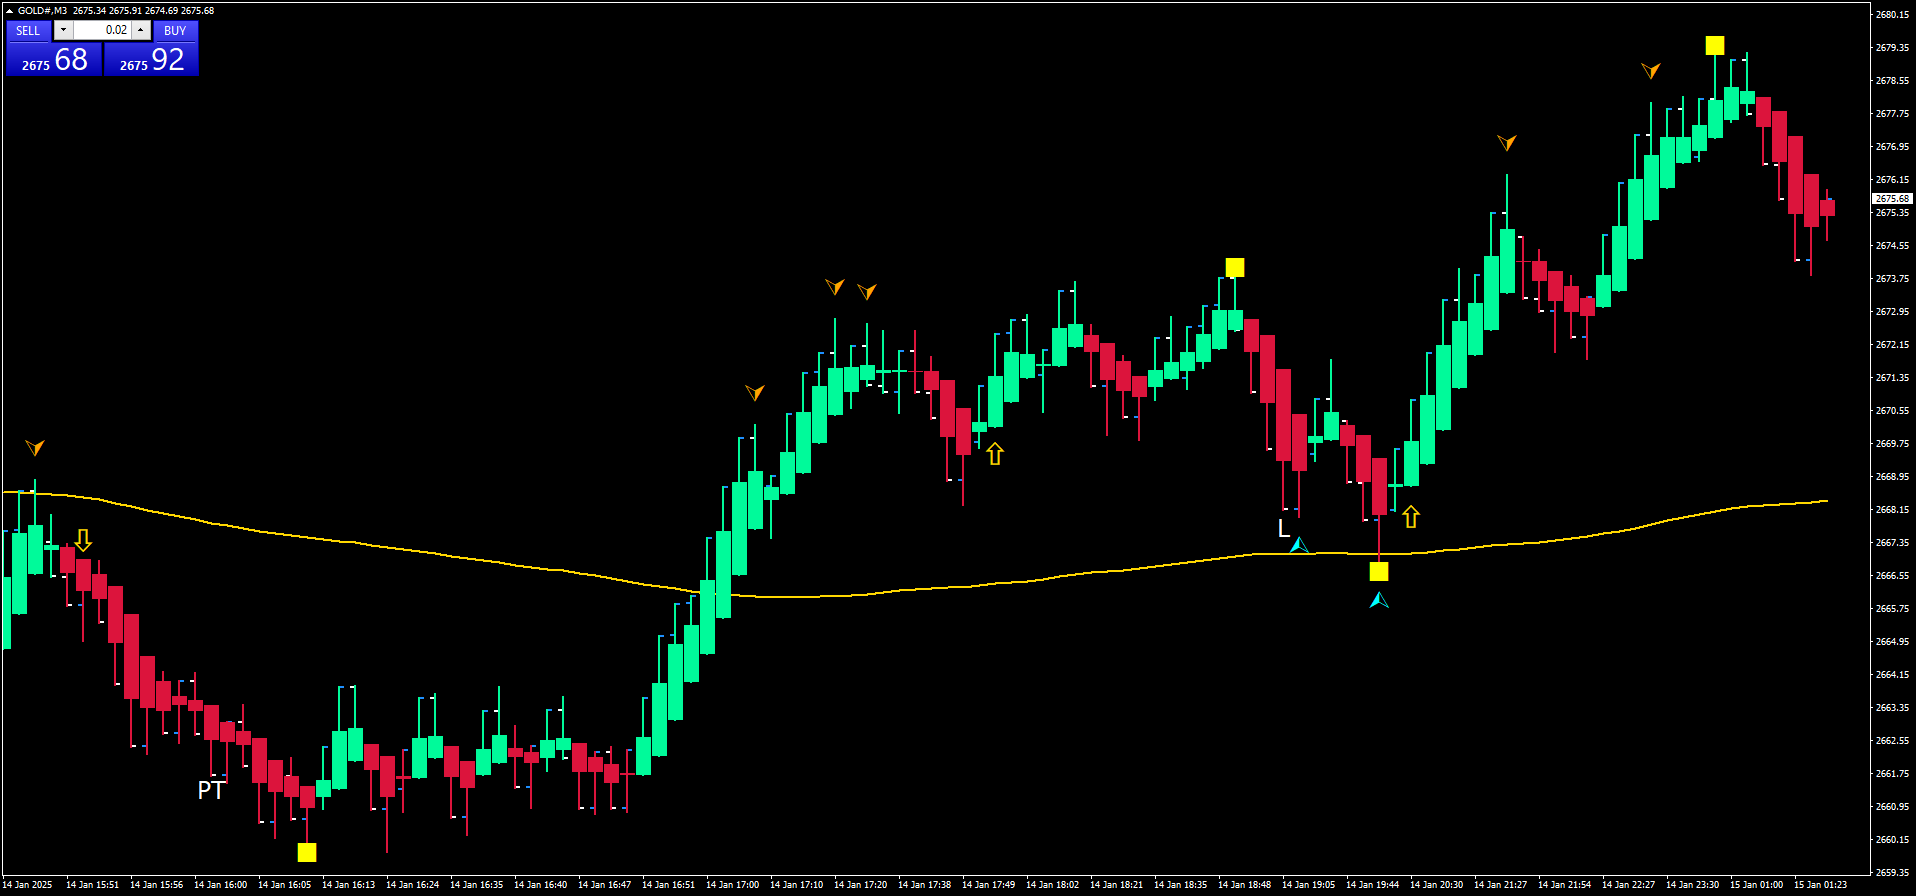Click the yellow down arrow near the left edge
This screenshot has height=896, width=1916.
point(83,541)
